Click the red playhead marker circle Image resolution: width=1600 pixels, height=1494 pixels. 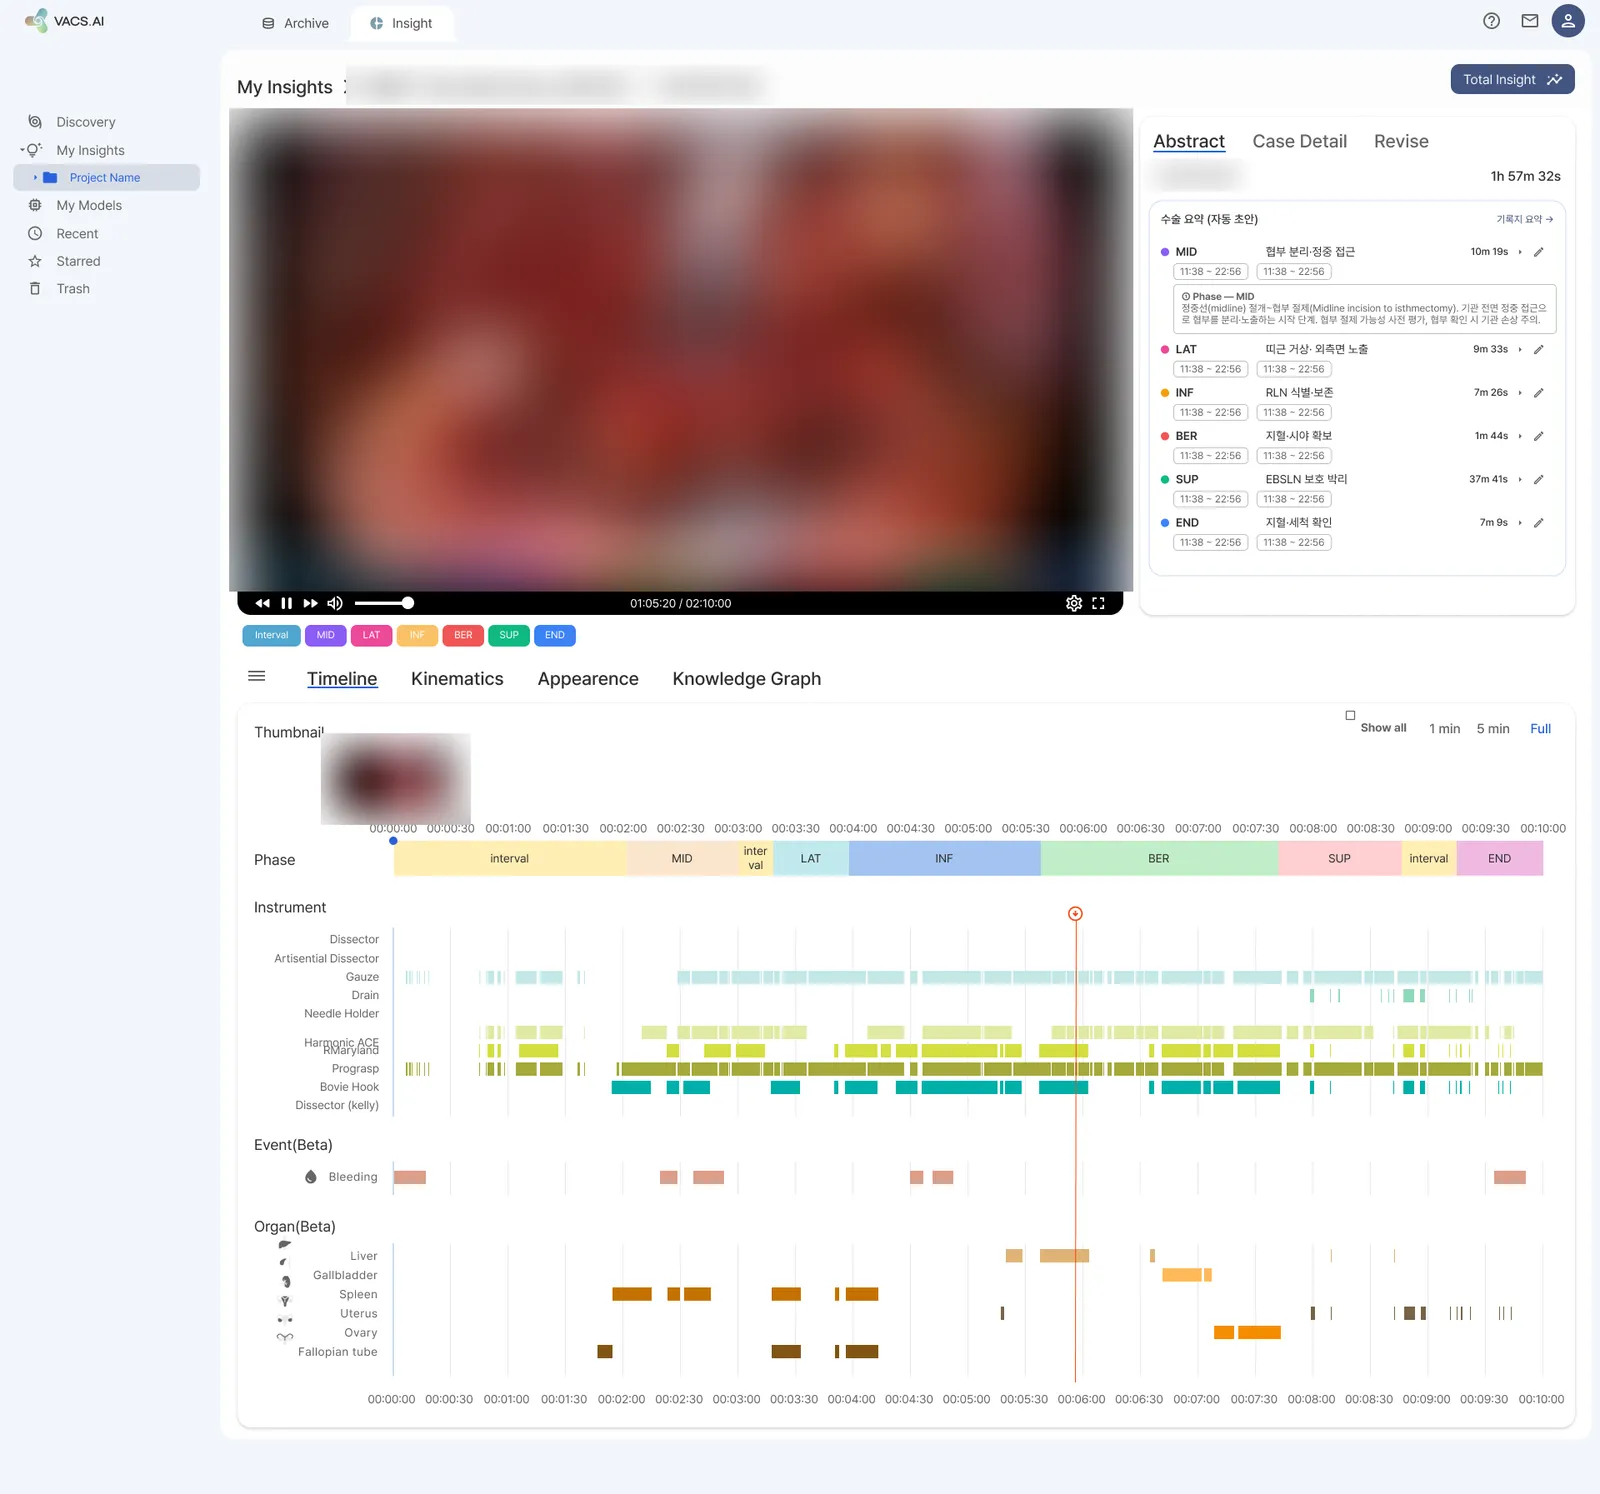(1075, 914)
